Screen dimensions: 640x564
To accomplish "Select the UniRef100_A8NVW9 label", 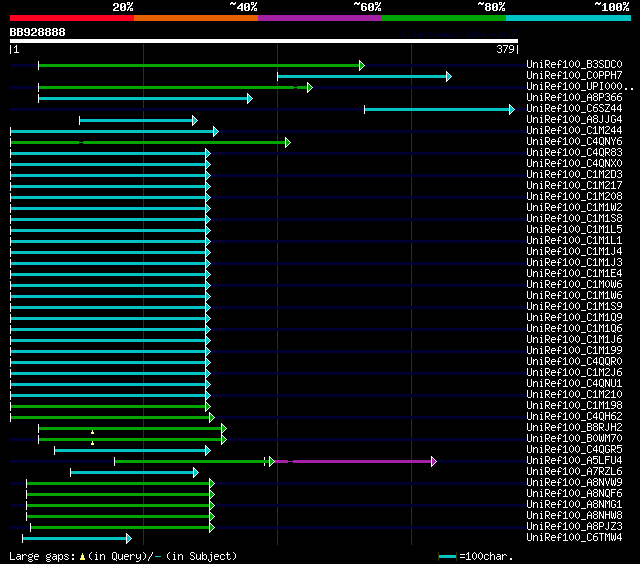I will tap(574, 483).
